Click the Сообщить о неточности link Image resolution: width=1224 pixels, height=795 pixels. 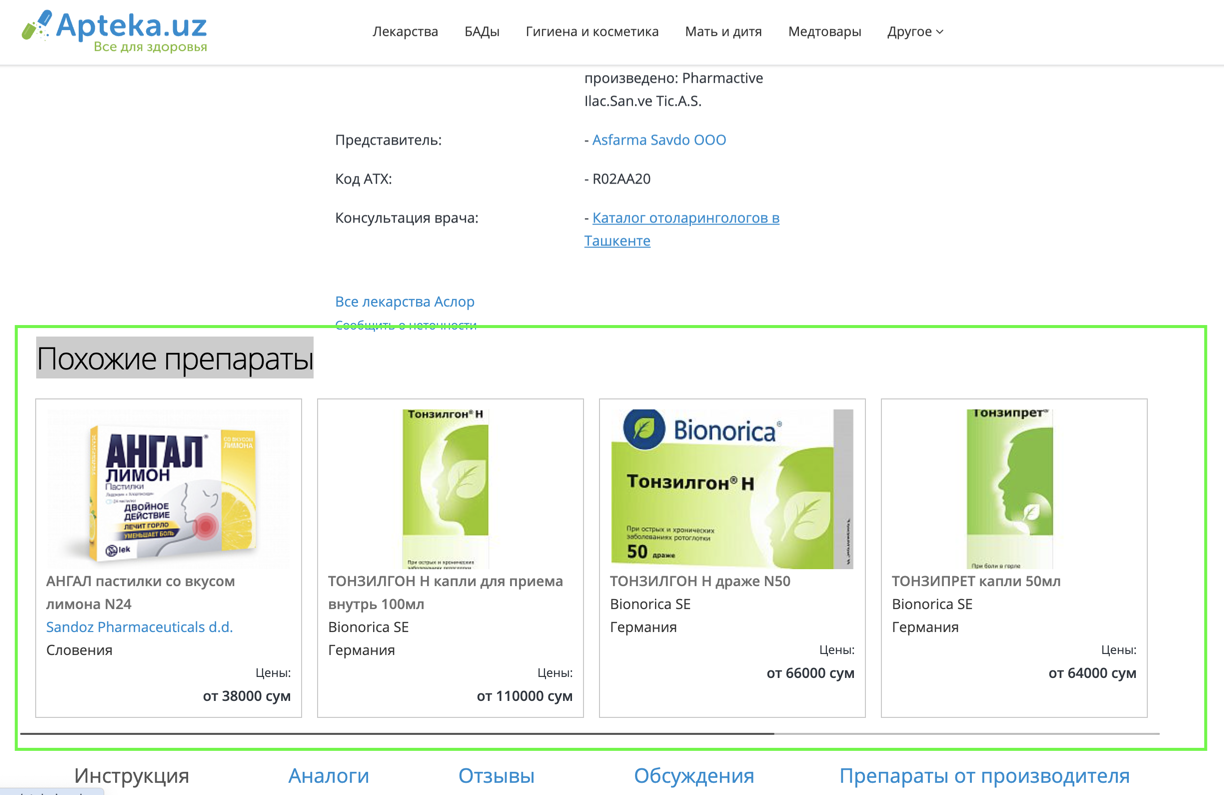click(406, 325)
